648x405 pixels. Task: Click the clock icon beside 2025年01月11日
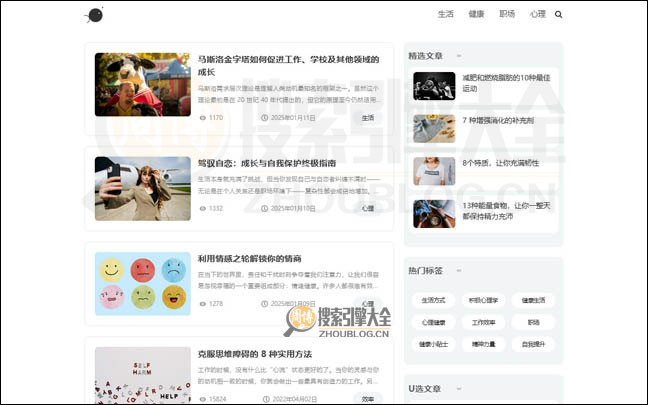264,118
